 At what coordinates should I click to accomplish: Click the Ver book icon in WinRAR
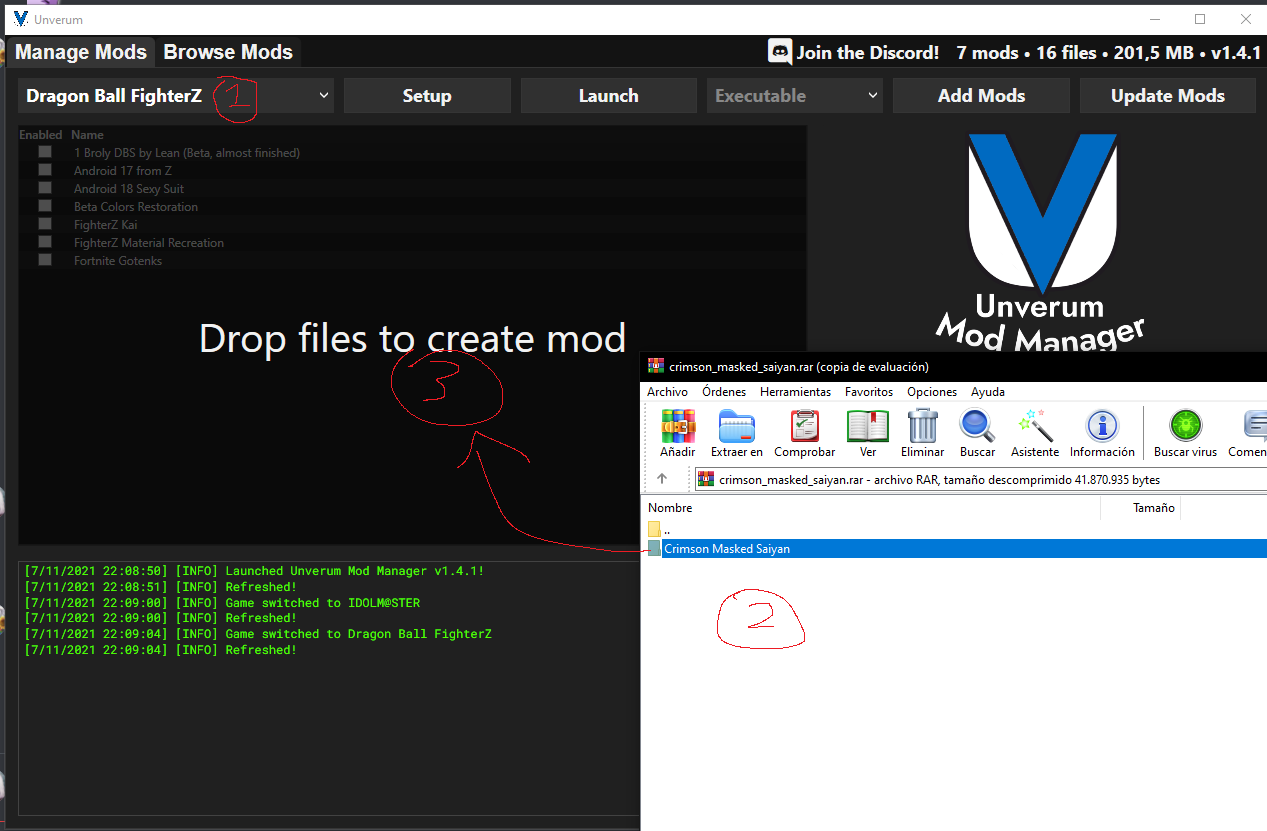click(x=867, y=426)
